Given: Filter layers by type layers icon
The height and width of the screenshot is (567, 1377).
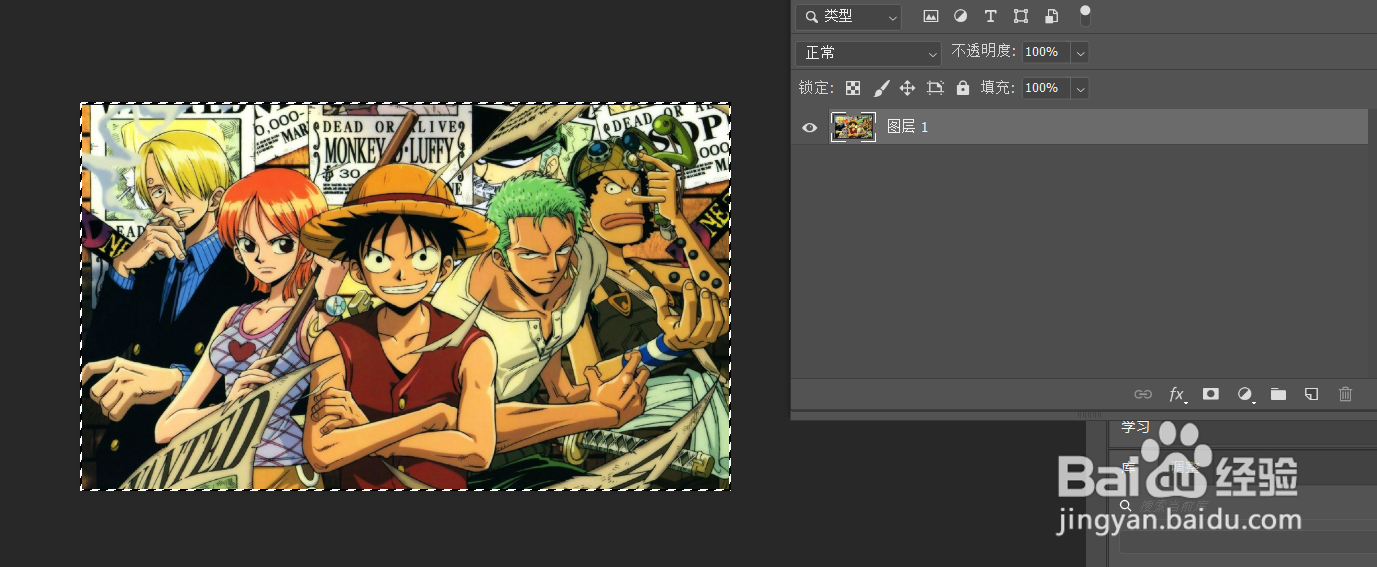Looking at the screenshot, I should (x=990, y=16).
